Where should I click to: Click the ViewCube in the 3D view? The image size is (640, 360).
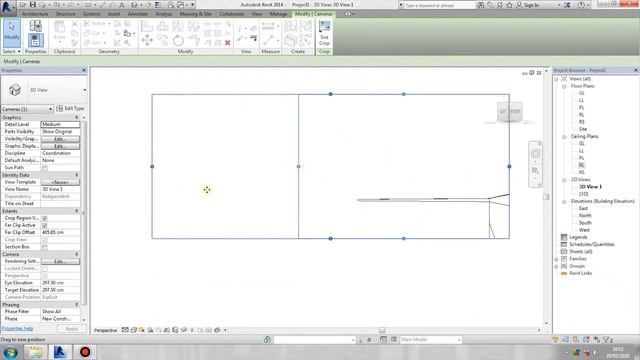point(510,111)
